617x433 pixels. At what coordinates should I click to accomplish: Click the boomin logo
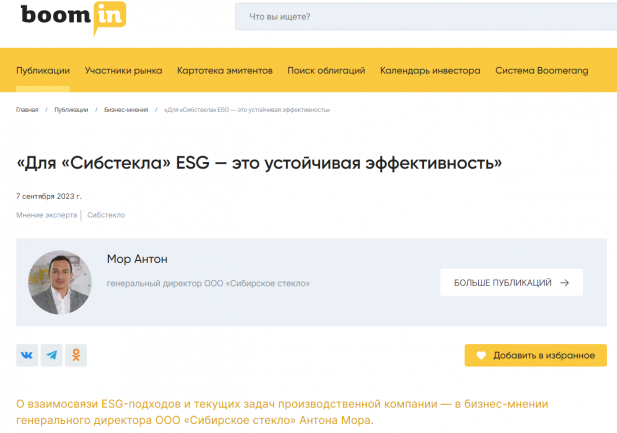pos(73,18)
